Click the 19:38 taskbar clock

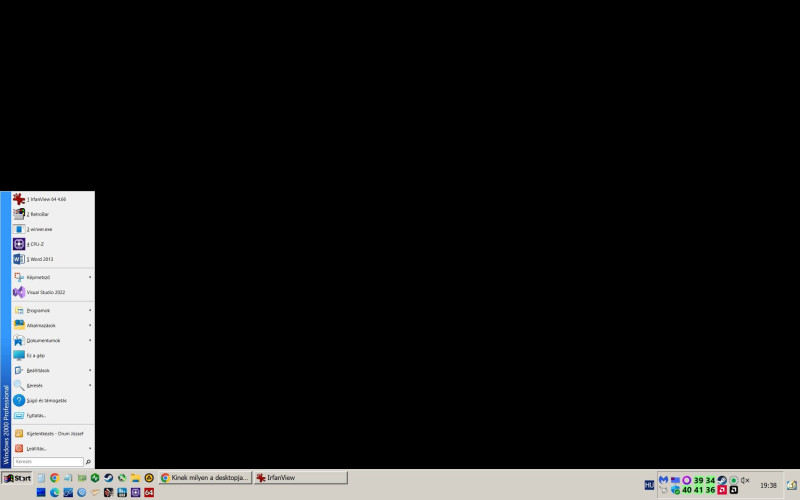[x=768, y=486]
